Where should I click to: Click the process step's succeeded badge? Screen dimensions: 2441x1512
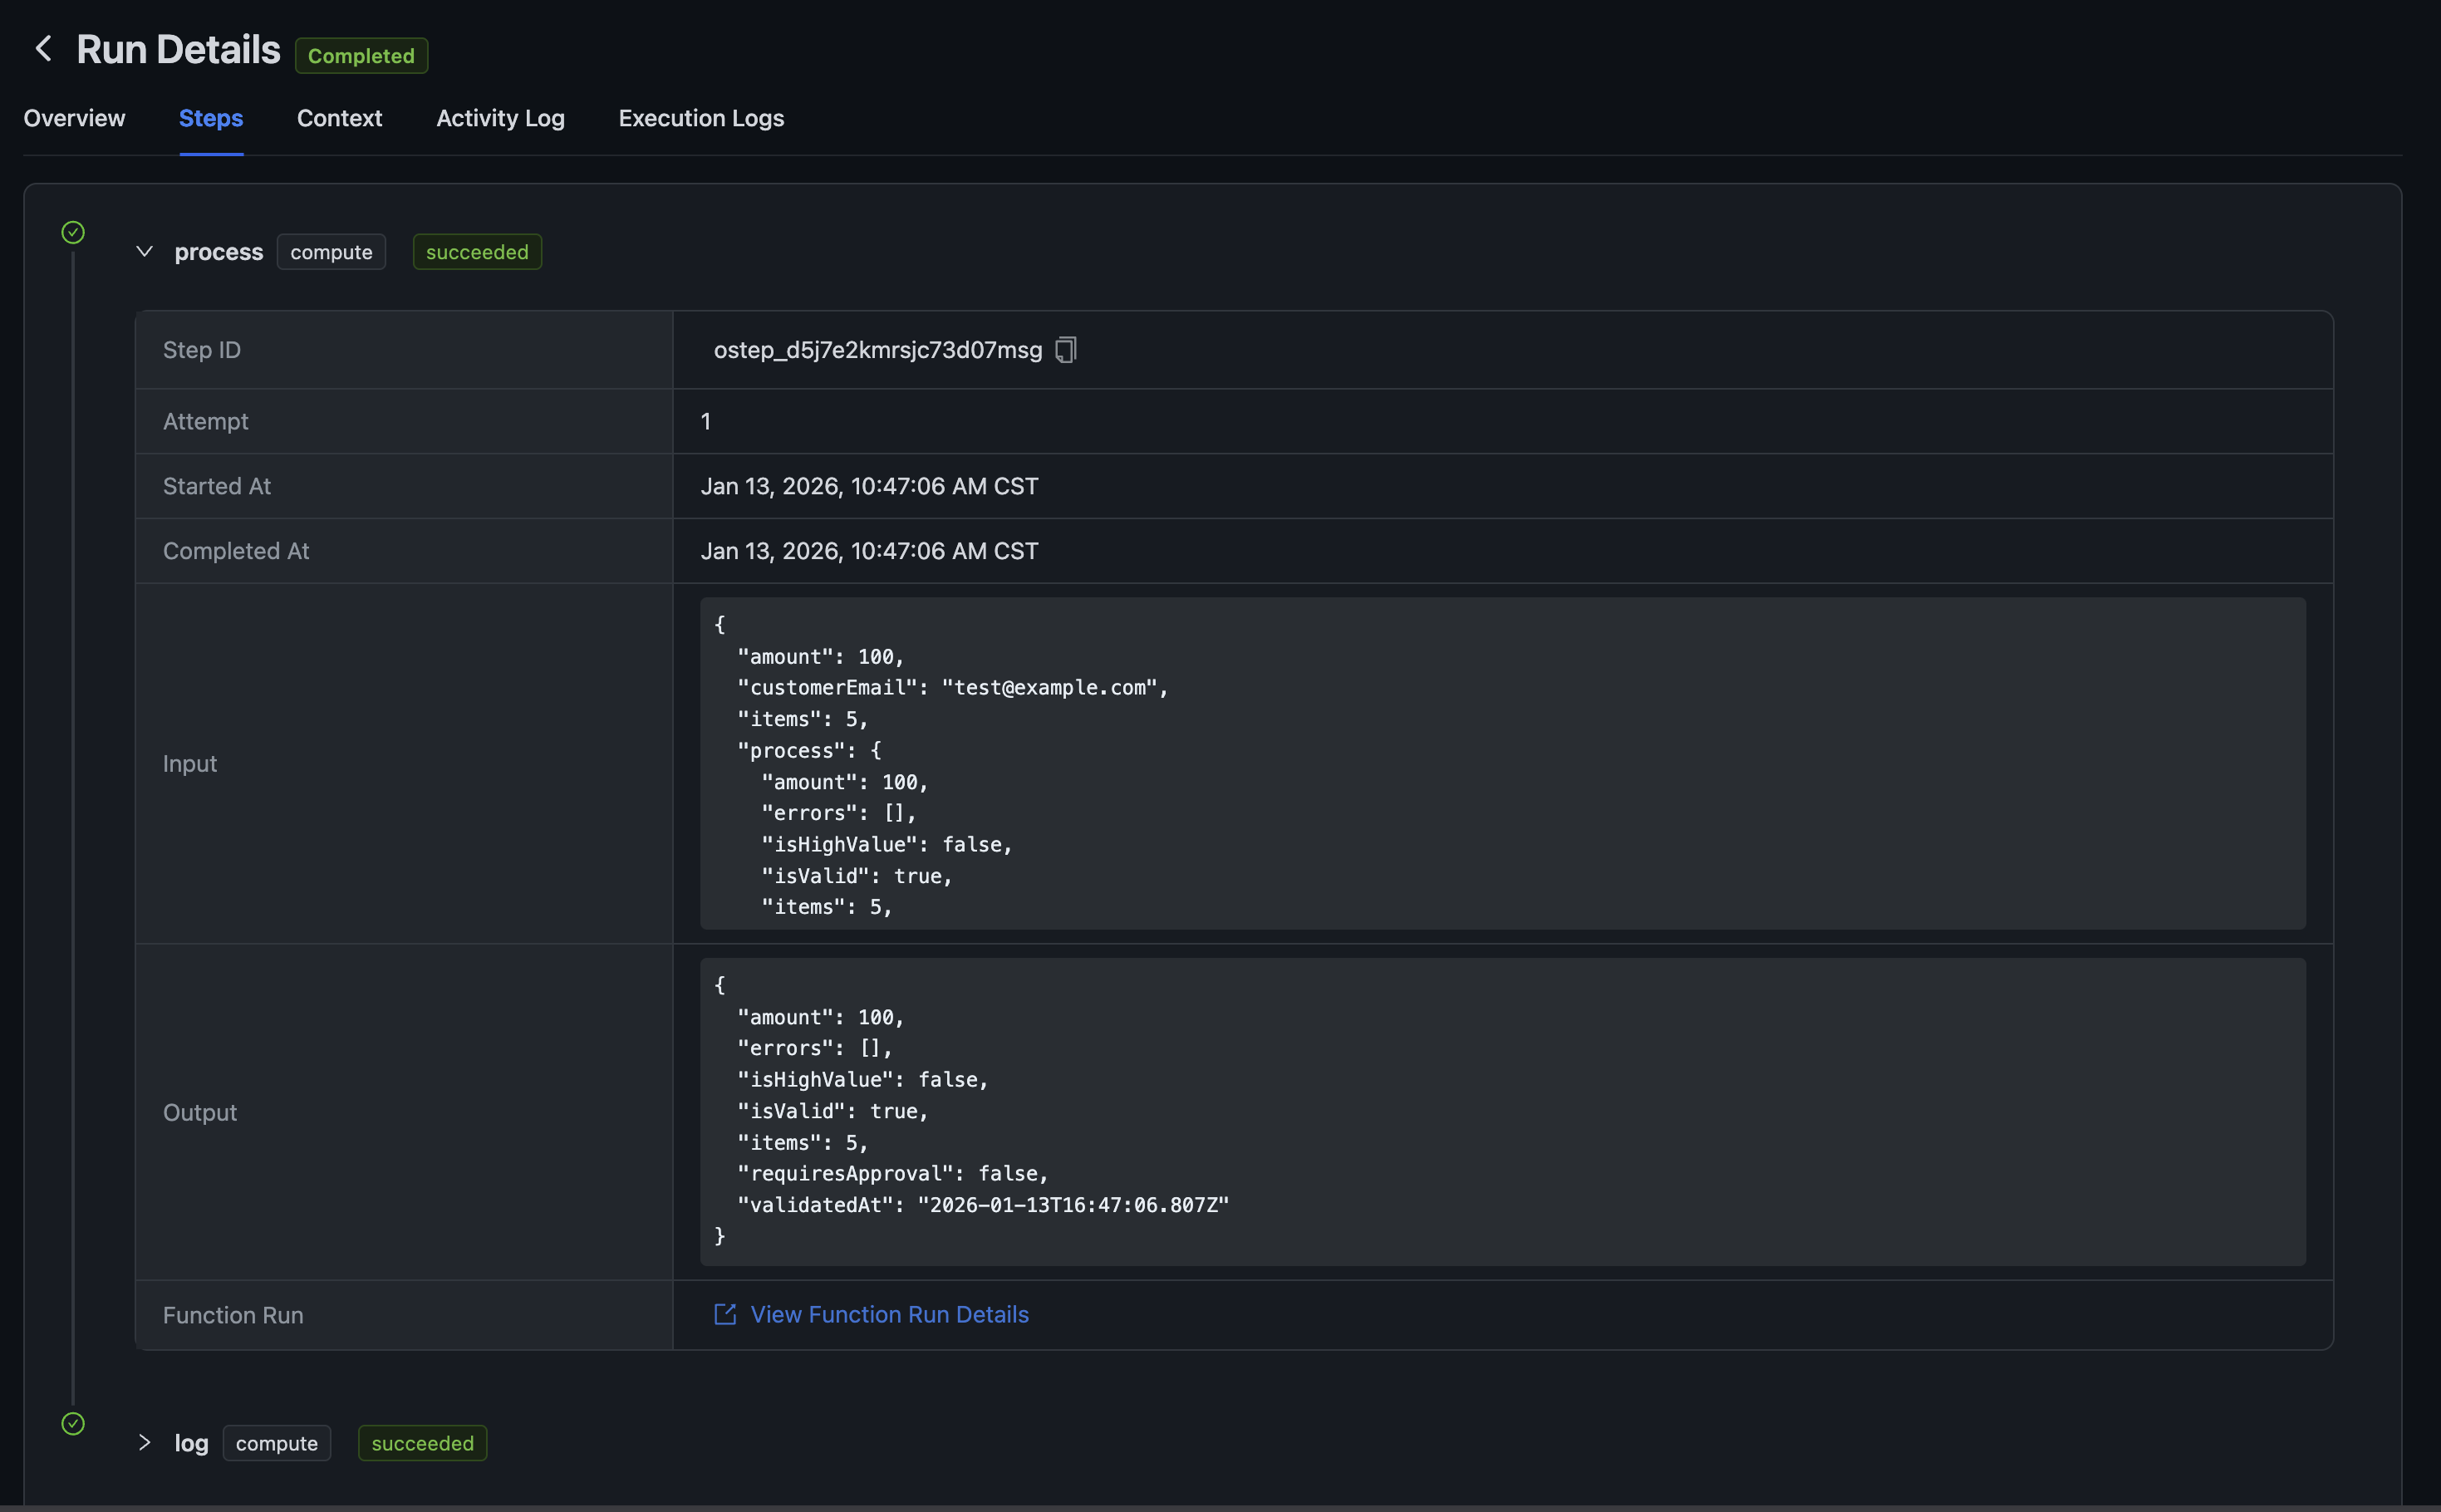pos(477,252)
